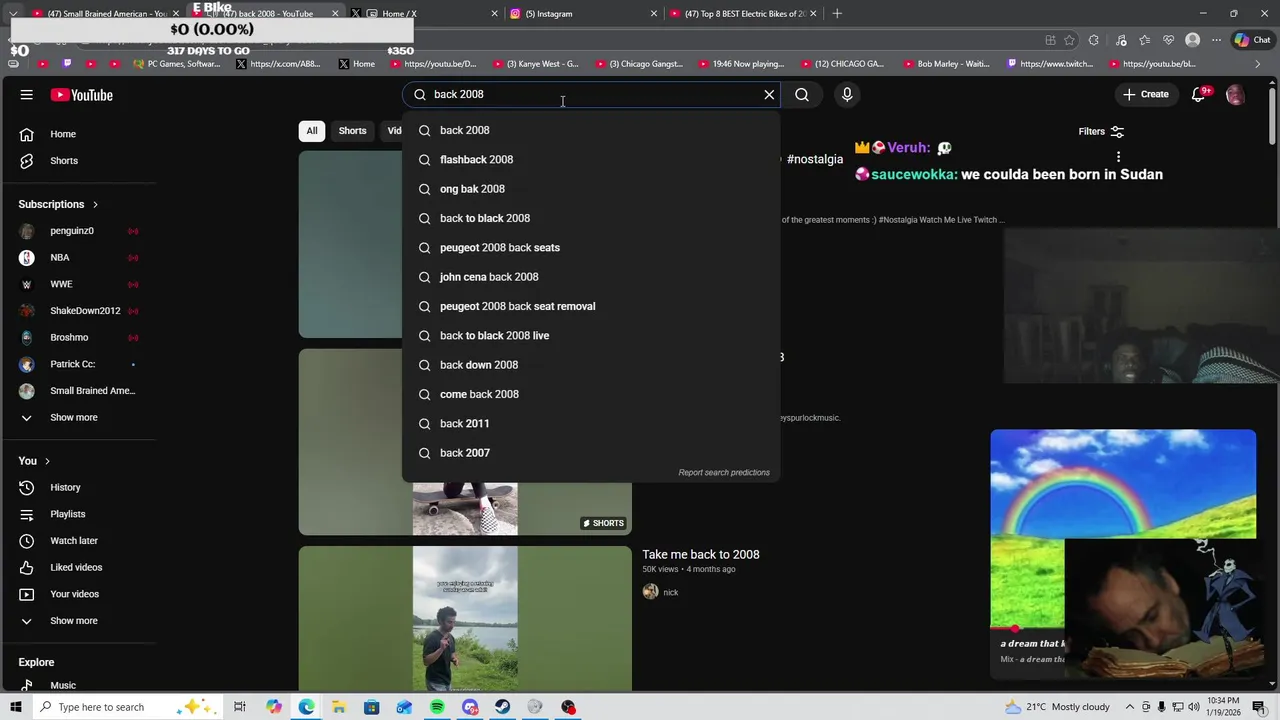Focus the search field containing back 2008
The height and width of the screenshot is (720, 1280).
[x=590, y=94]
